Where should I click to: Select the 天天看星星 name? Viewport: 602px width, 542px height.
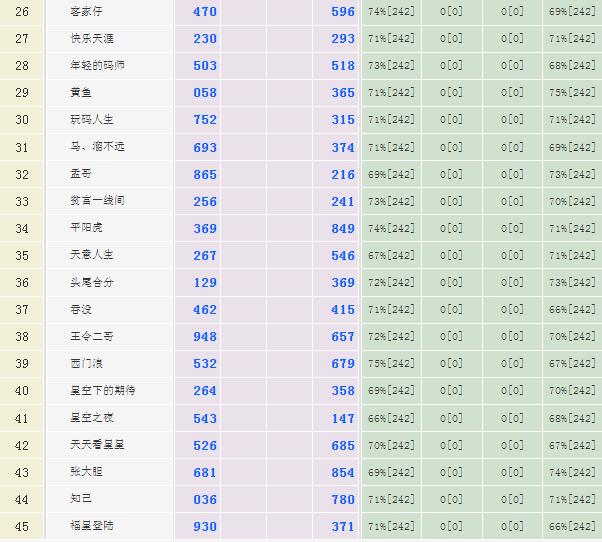tap(97, 445)
